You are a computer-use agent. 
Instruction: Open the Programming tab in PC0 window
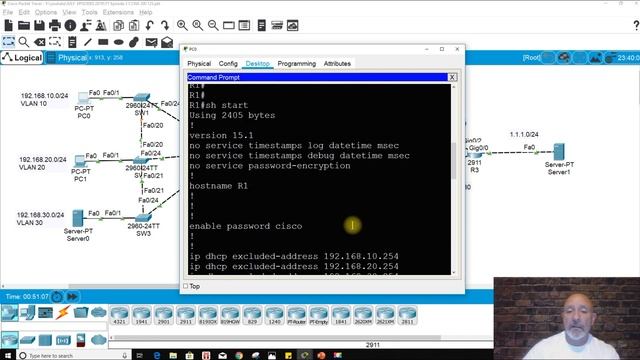coord(297,64)
